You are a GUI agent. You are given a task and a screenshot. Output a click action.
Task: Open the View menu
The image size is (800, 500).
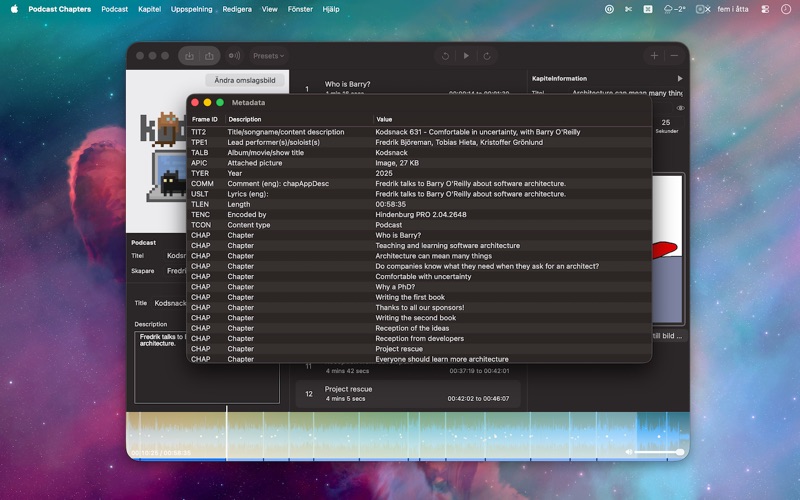[269, 9]
